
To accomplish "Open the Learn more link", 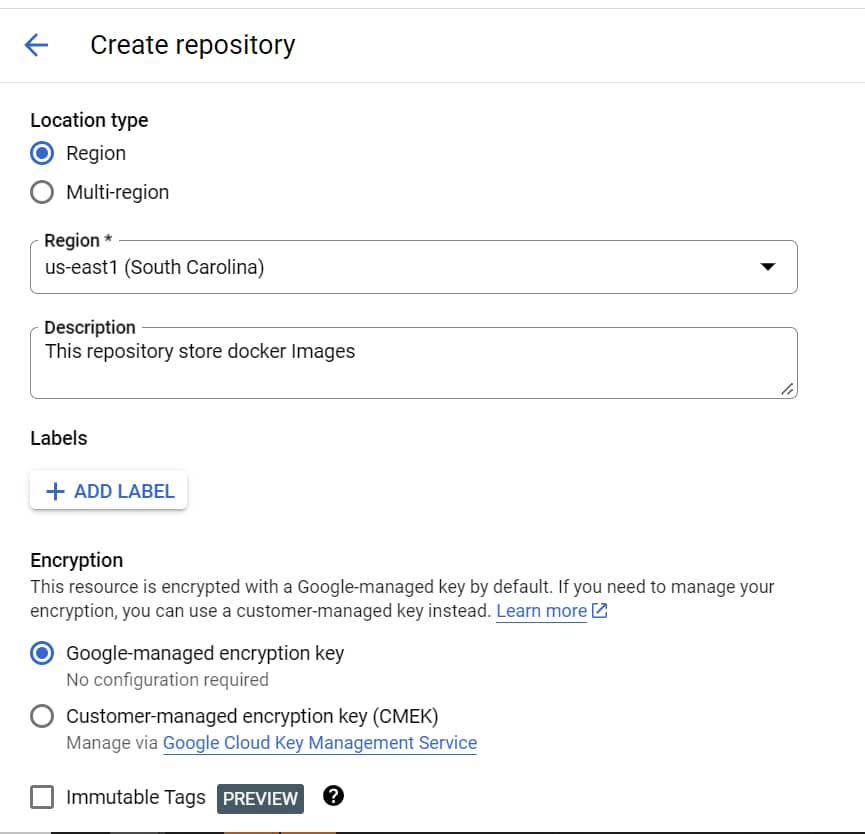I will 541,610.
